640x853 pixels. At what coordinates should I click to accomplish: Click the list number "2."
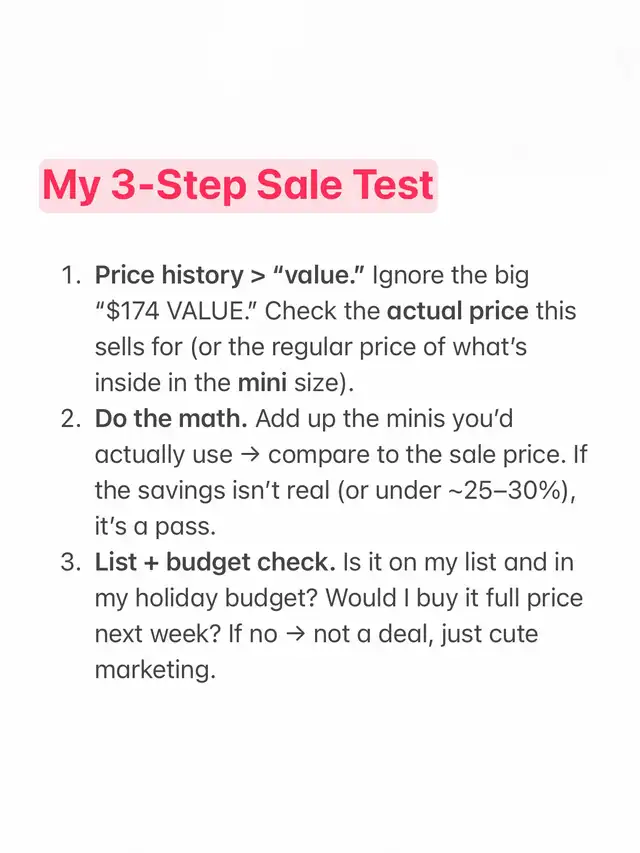72,418
